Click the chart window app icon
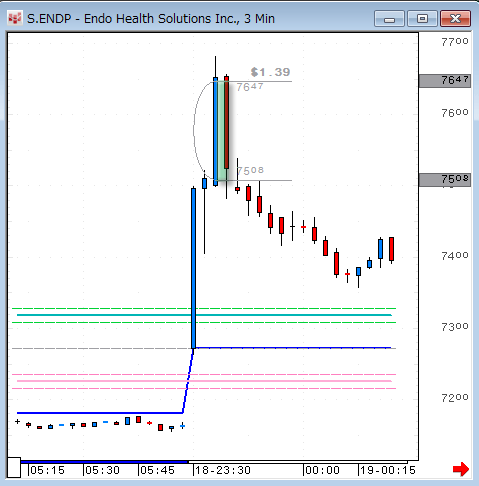Viewport: 479px width, 486px height. point(15,19)
